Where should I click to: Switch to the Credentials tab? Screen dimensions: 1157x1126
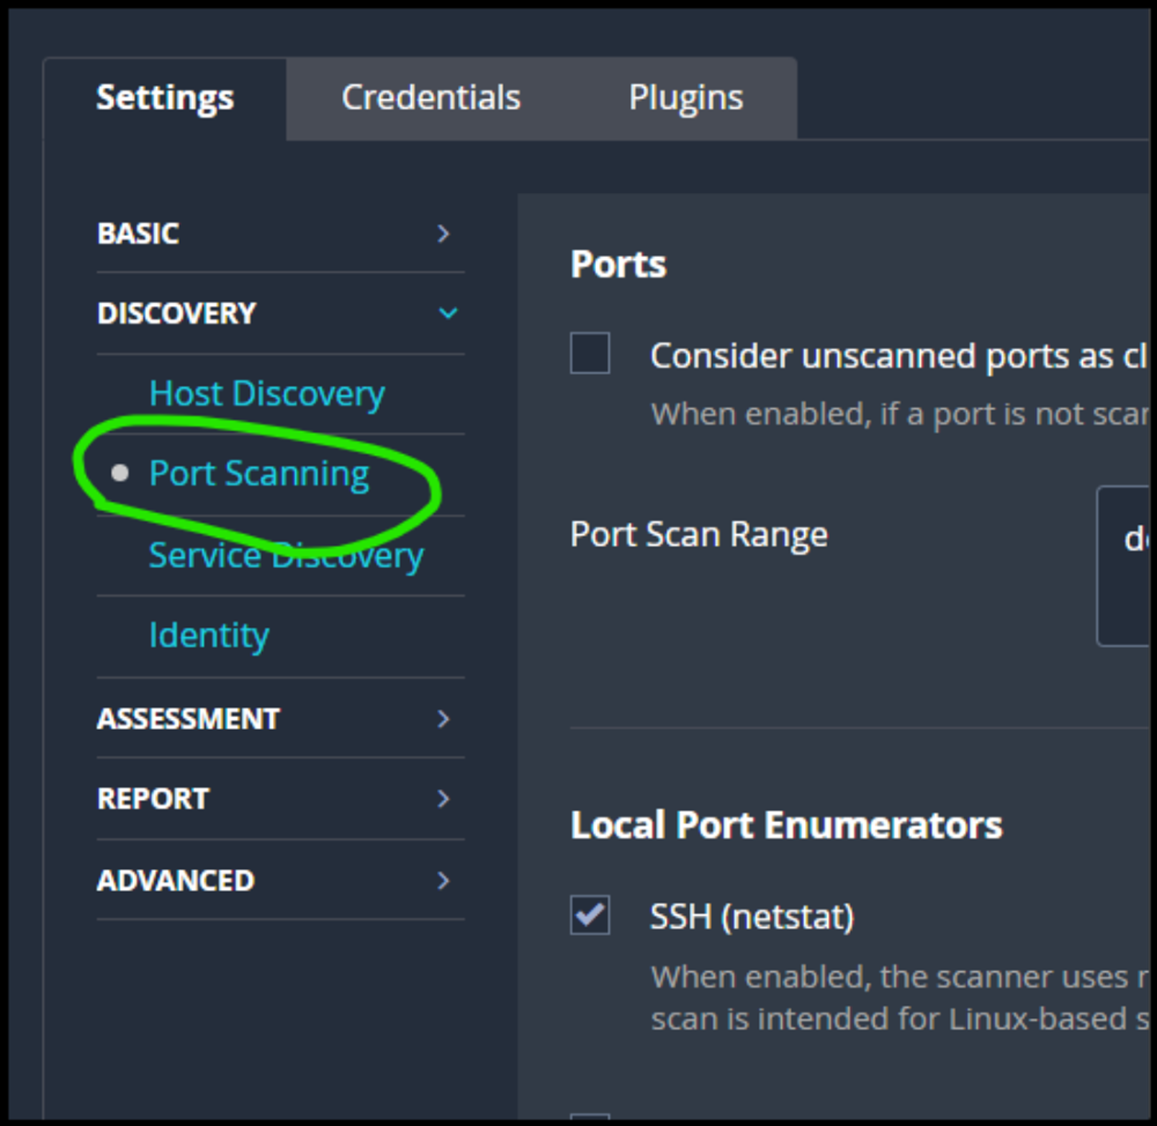tap(431, 97)
